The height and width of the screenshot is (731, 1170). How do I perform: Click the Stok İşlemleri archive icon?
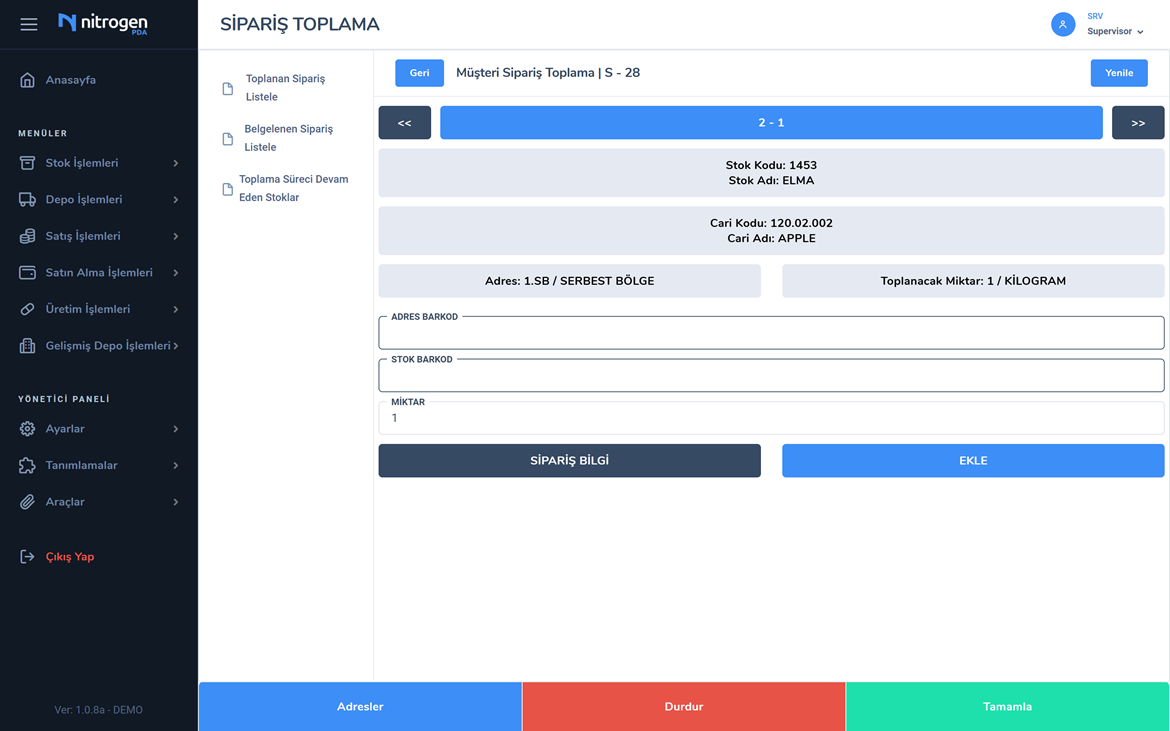[x=28, y=163]
